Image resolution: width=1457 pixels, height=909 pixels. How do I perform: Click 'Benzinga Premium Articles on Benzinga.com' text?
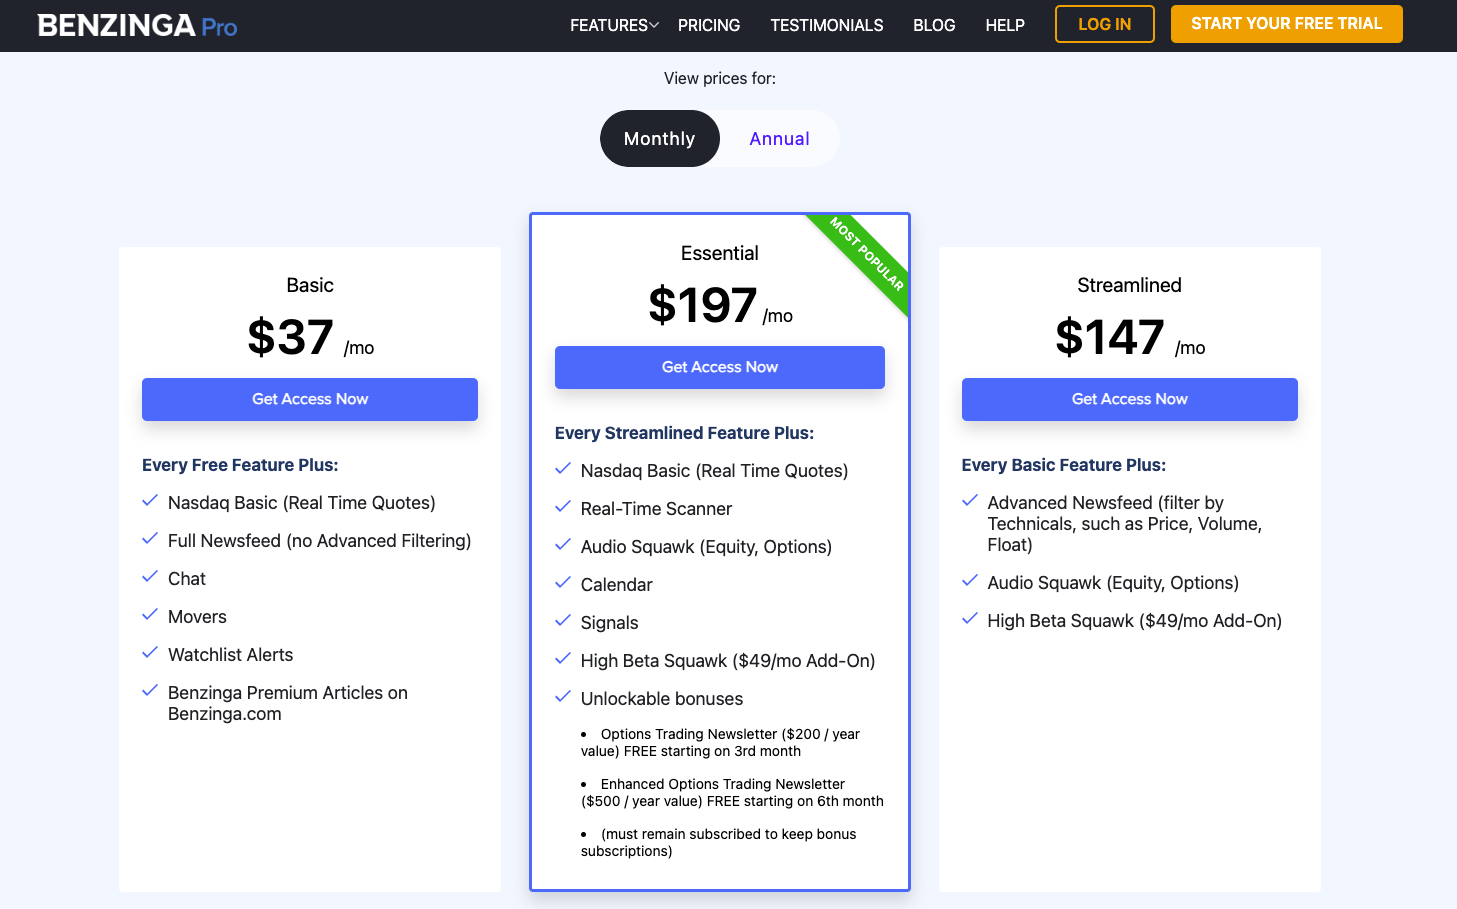click(x=288, y=703)
